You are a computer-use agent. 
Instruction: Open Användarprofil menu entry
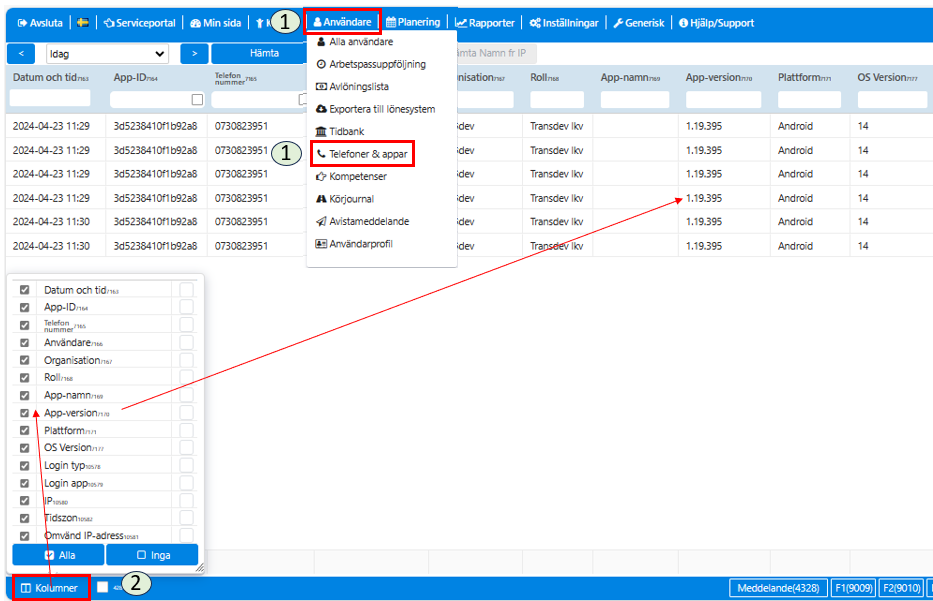coord(354,244)
